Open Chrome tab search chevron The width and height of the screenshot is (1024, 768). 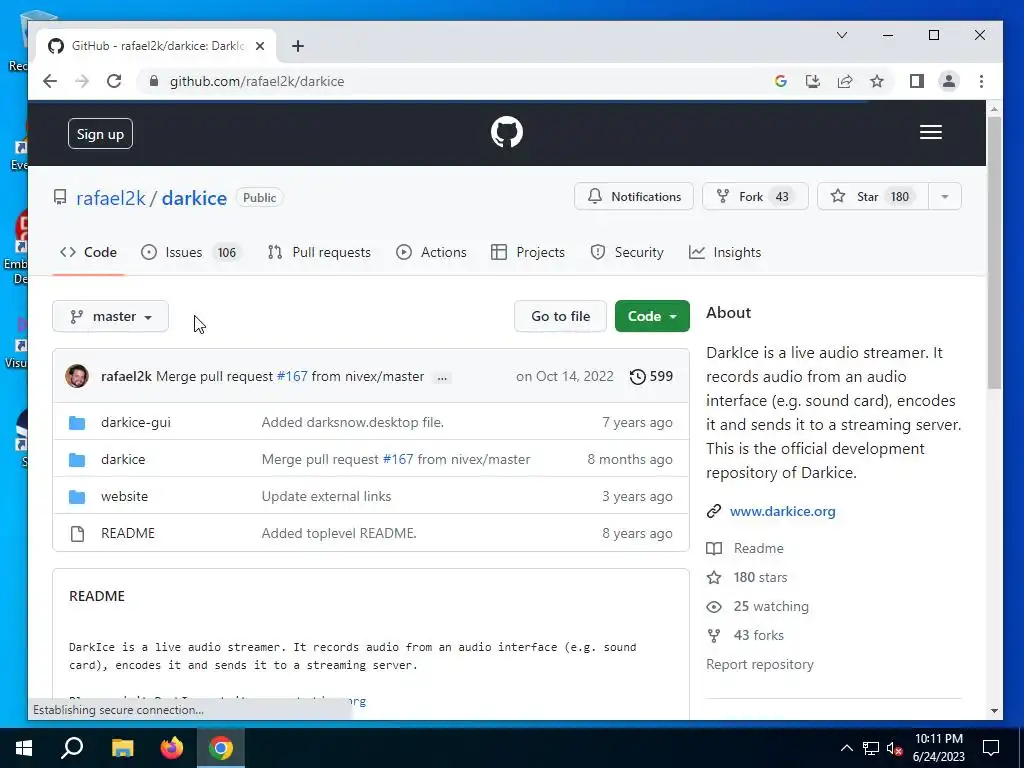pyautogui.click(x=842, y=35)
